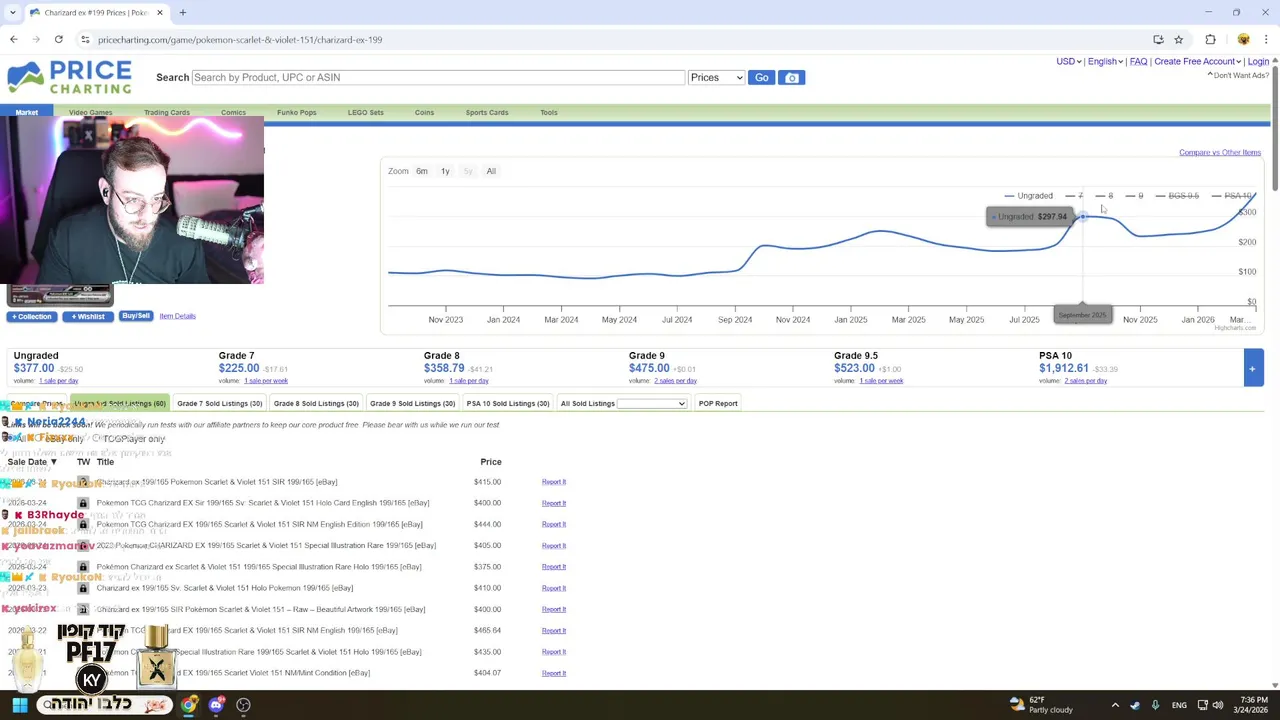Set chart zoom to All
The height and width of the screenshot is (720, 1280).
(x=491, y=171)
